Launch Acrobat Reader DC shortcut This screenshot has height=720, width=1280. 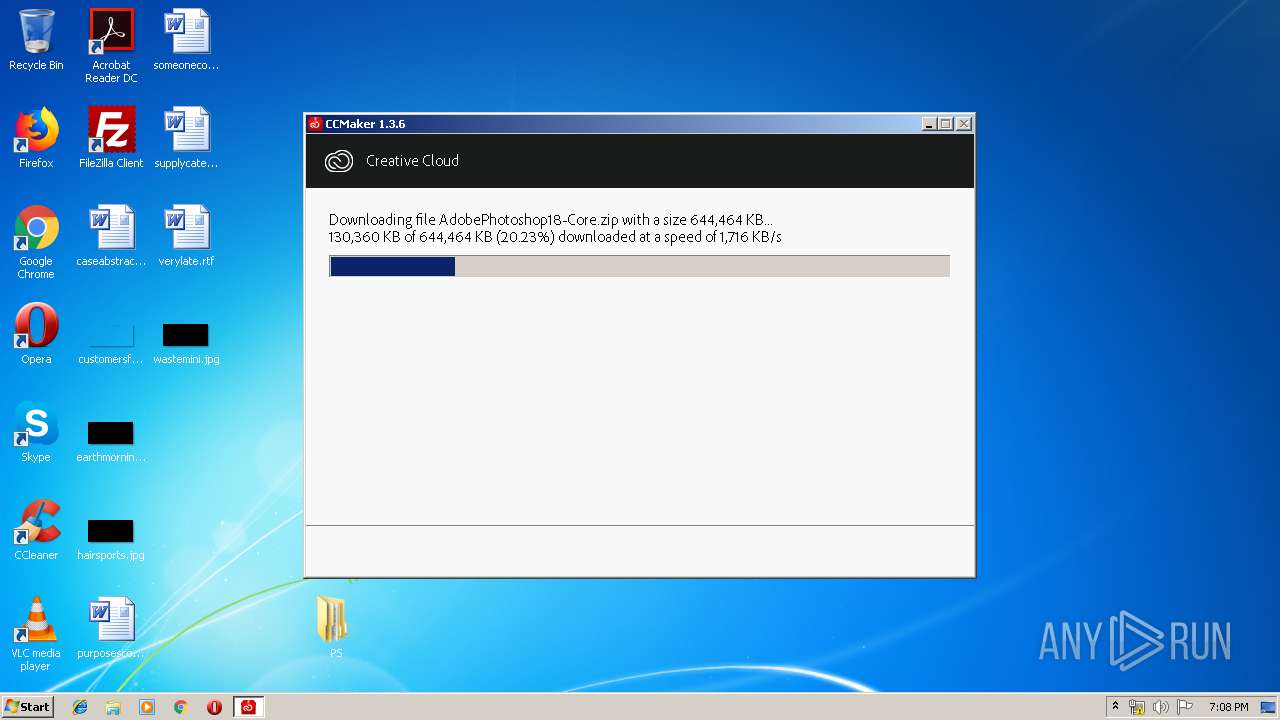(x=111, y=46)
